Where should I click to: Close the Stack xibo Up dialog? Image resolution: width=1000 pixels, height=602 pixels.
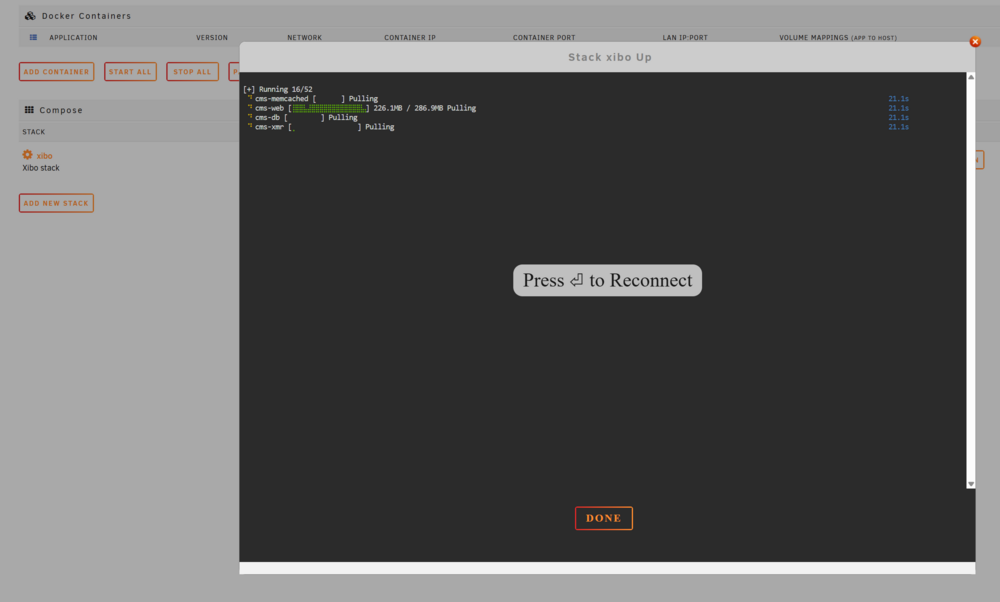coord(974,41)
